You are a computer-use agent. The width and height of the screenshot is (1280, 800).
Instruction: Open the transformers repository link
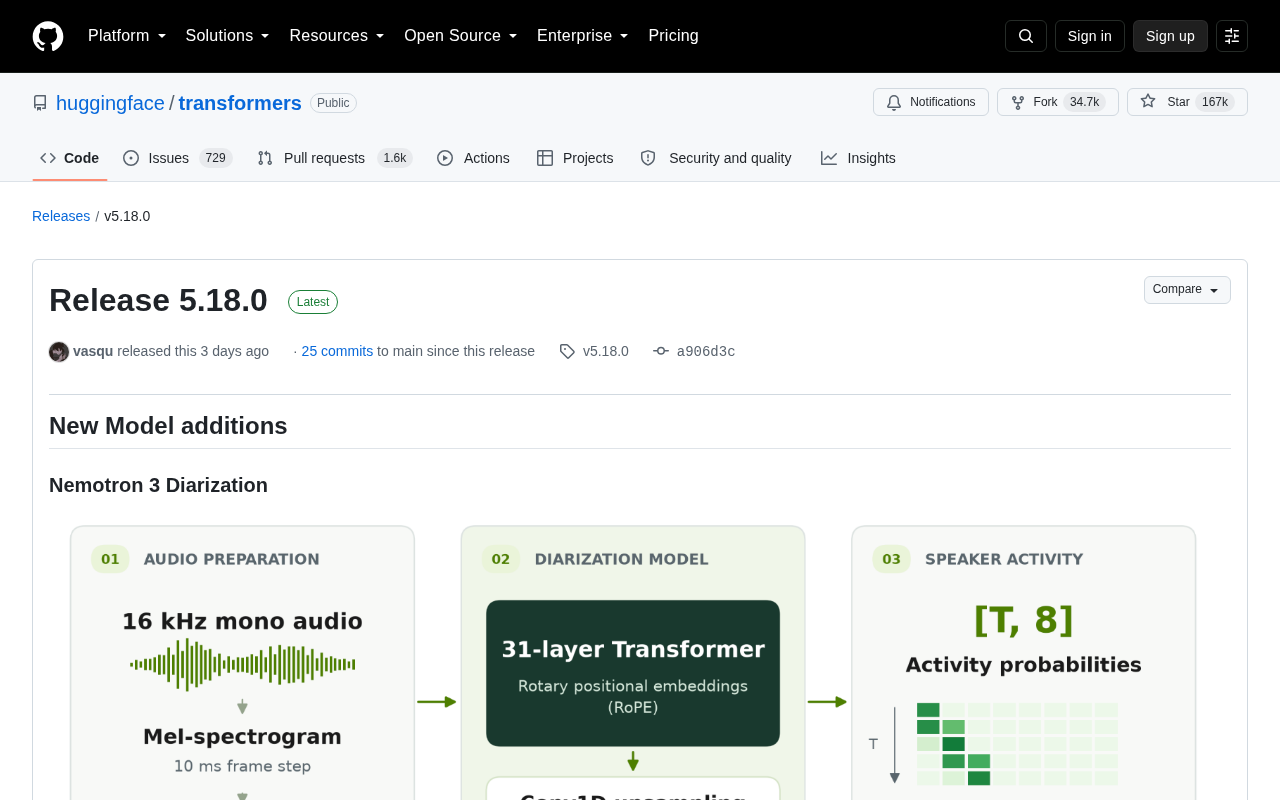pos(240,103)
